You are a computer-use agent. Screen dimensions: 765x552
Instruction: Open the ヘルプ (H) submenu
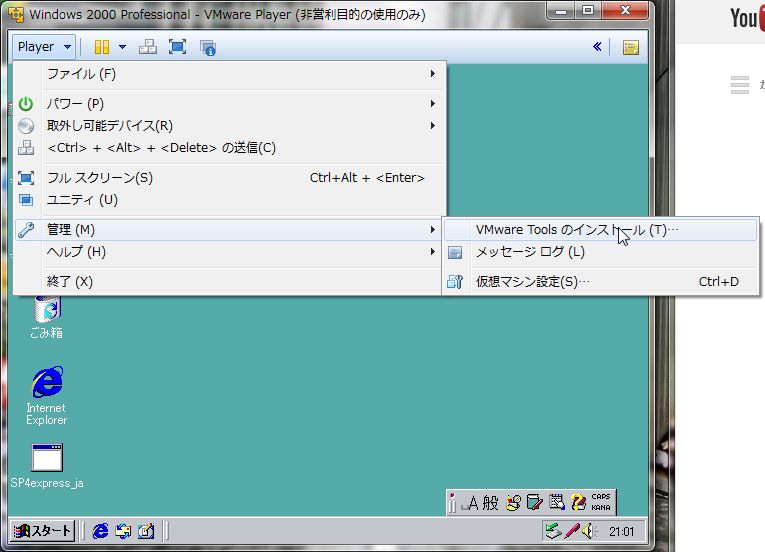[229, 252]
